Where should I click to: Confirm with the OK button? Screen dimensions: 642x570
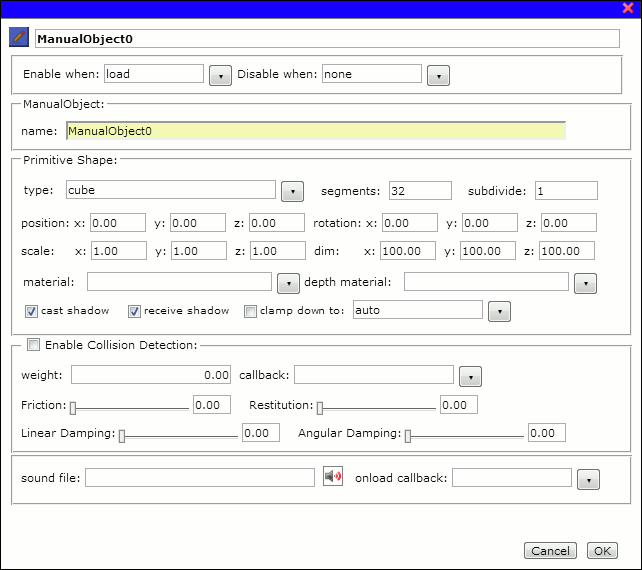point(602,550)
